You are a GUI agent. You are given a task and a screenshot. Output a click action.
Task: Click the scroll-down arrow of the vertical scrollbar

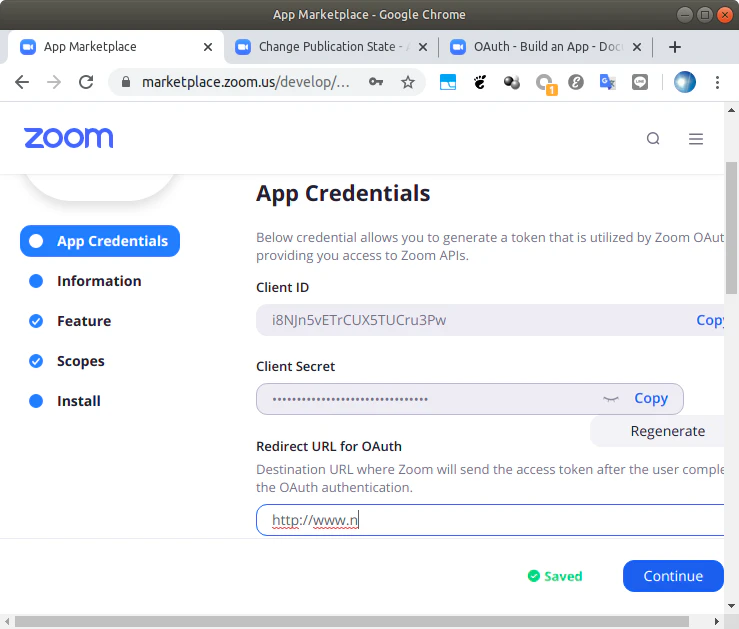pyautogui.click(x=731, y=606)
